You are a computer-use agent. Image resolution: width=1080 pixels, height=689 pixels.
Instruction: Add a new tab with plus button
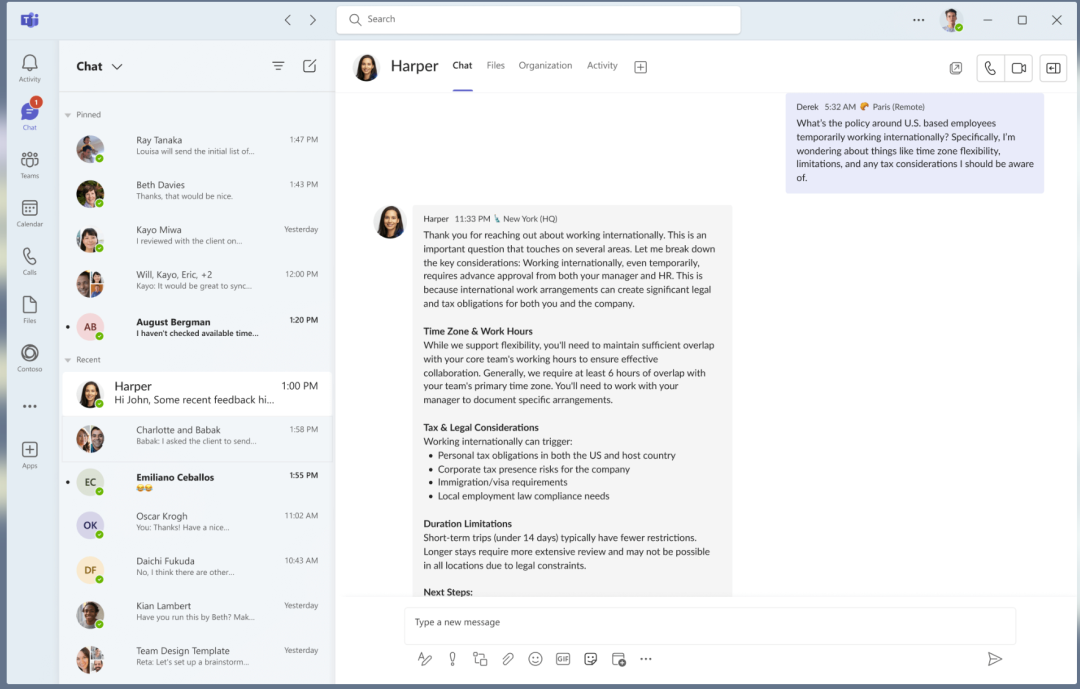coord(641,67)
